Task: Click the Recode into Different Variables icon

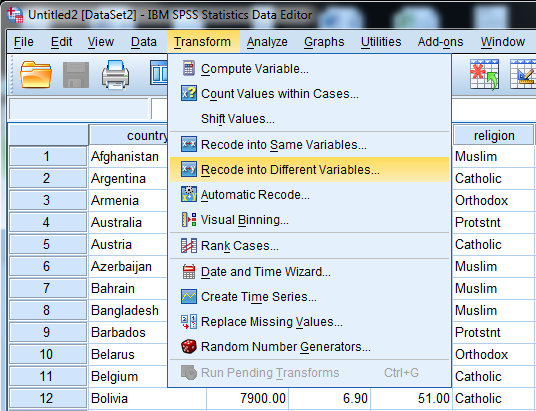Action: point(189,169)
